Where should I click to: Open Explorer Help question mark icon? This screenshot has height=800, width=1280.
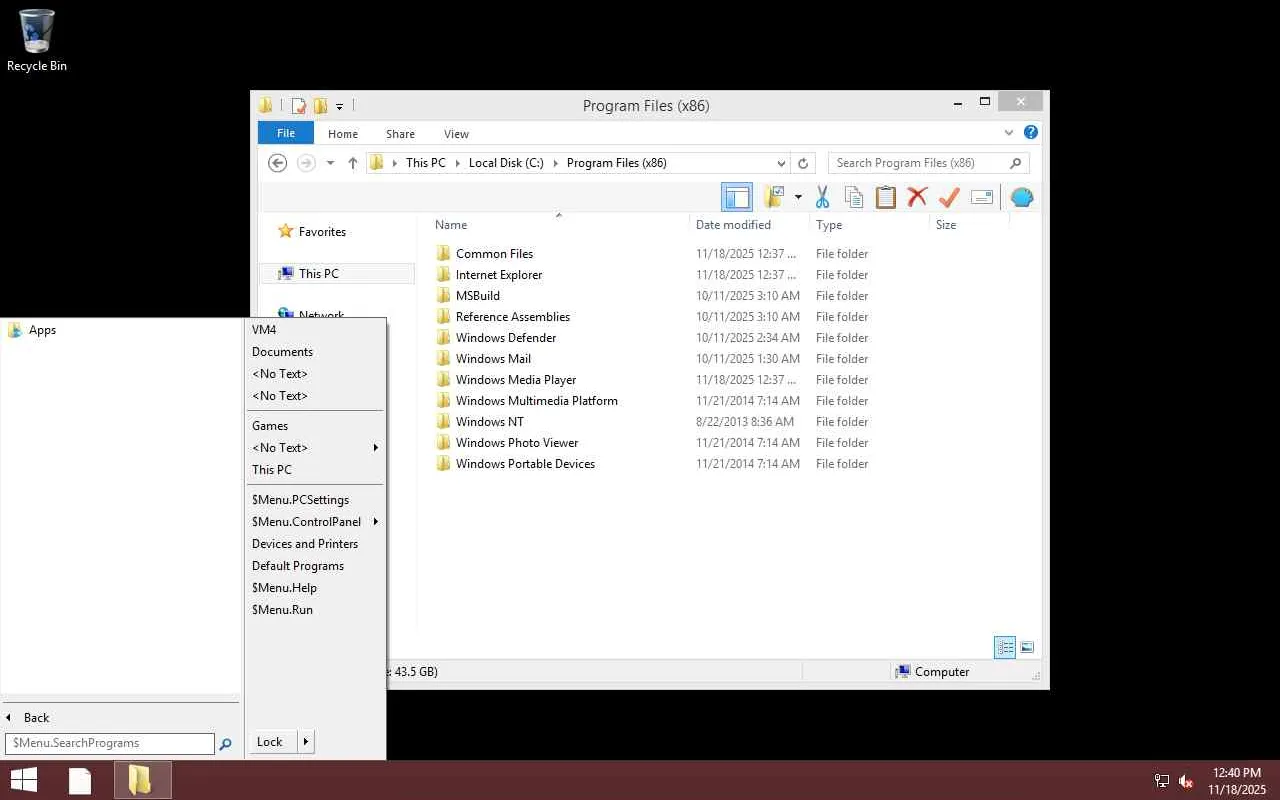coord(1031,132)
